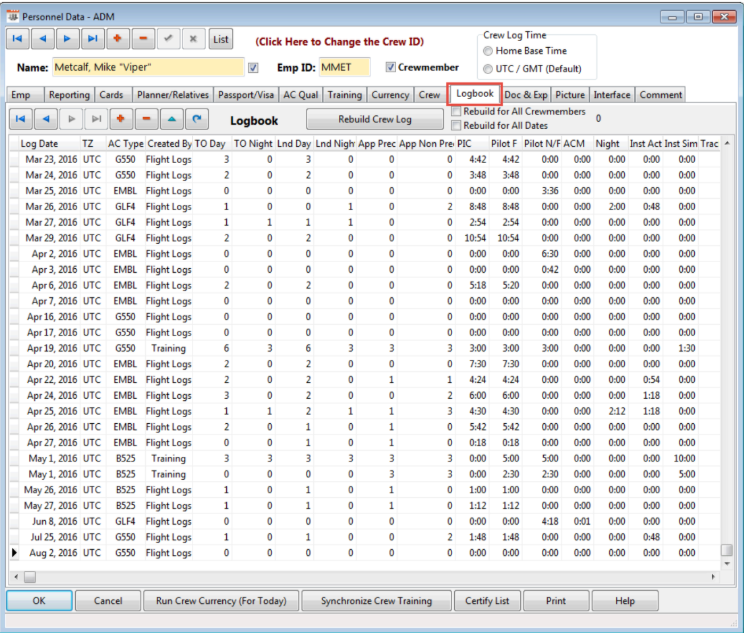Viewport: 744px width, 633px height.
Task: Open the Passport/Visa tab
Action: 246,95
